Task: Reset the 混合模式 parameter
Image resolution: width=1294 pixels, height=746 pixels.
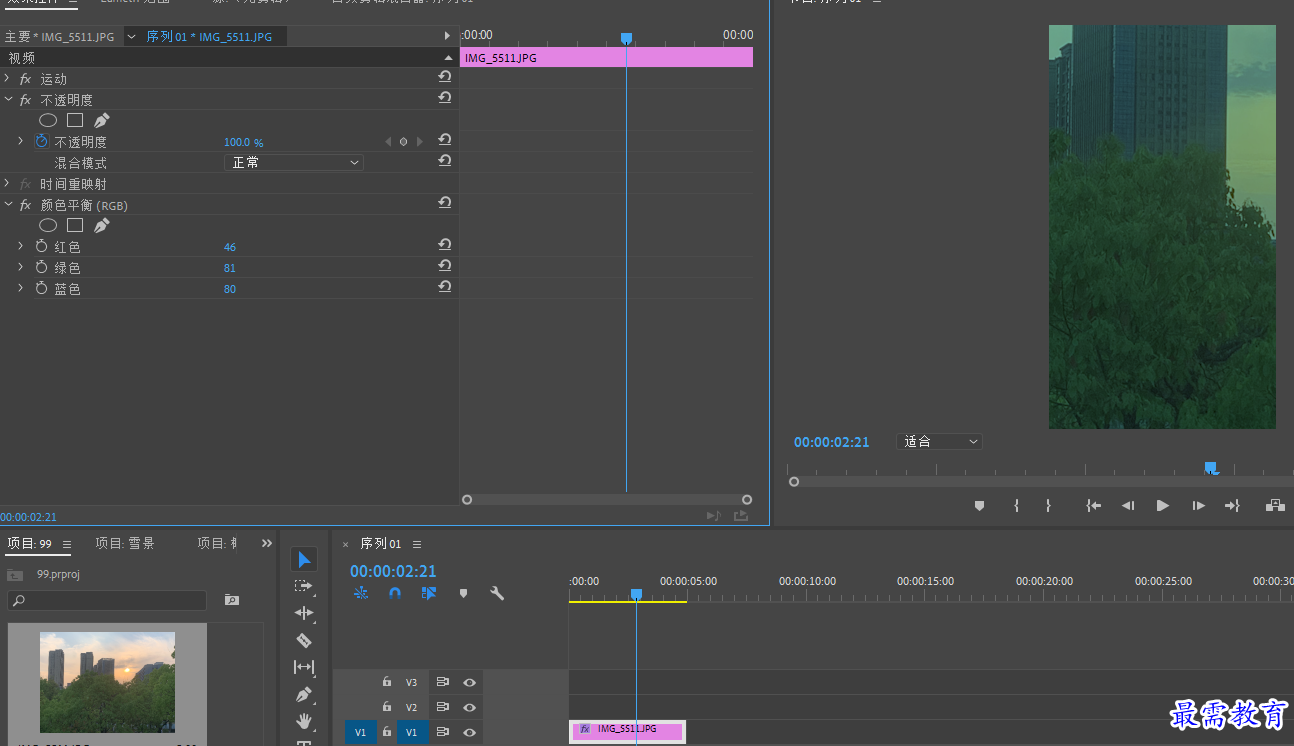Action: 444,161
